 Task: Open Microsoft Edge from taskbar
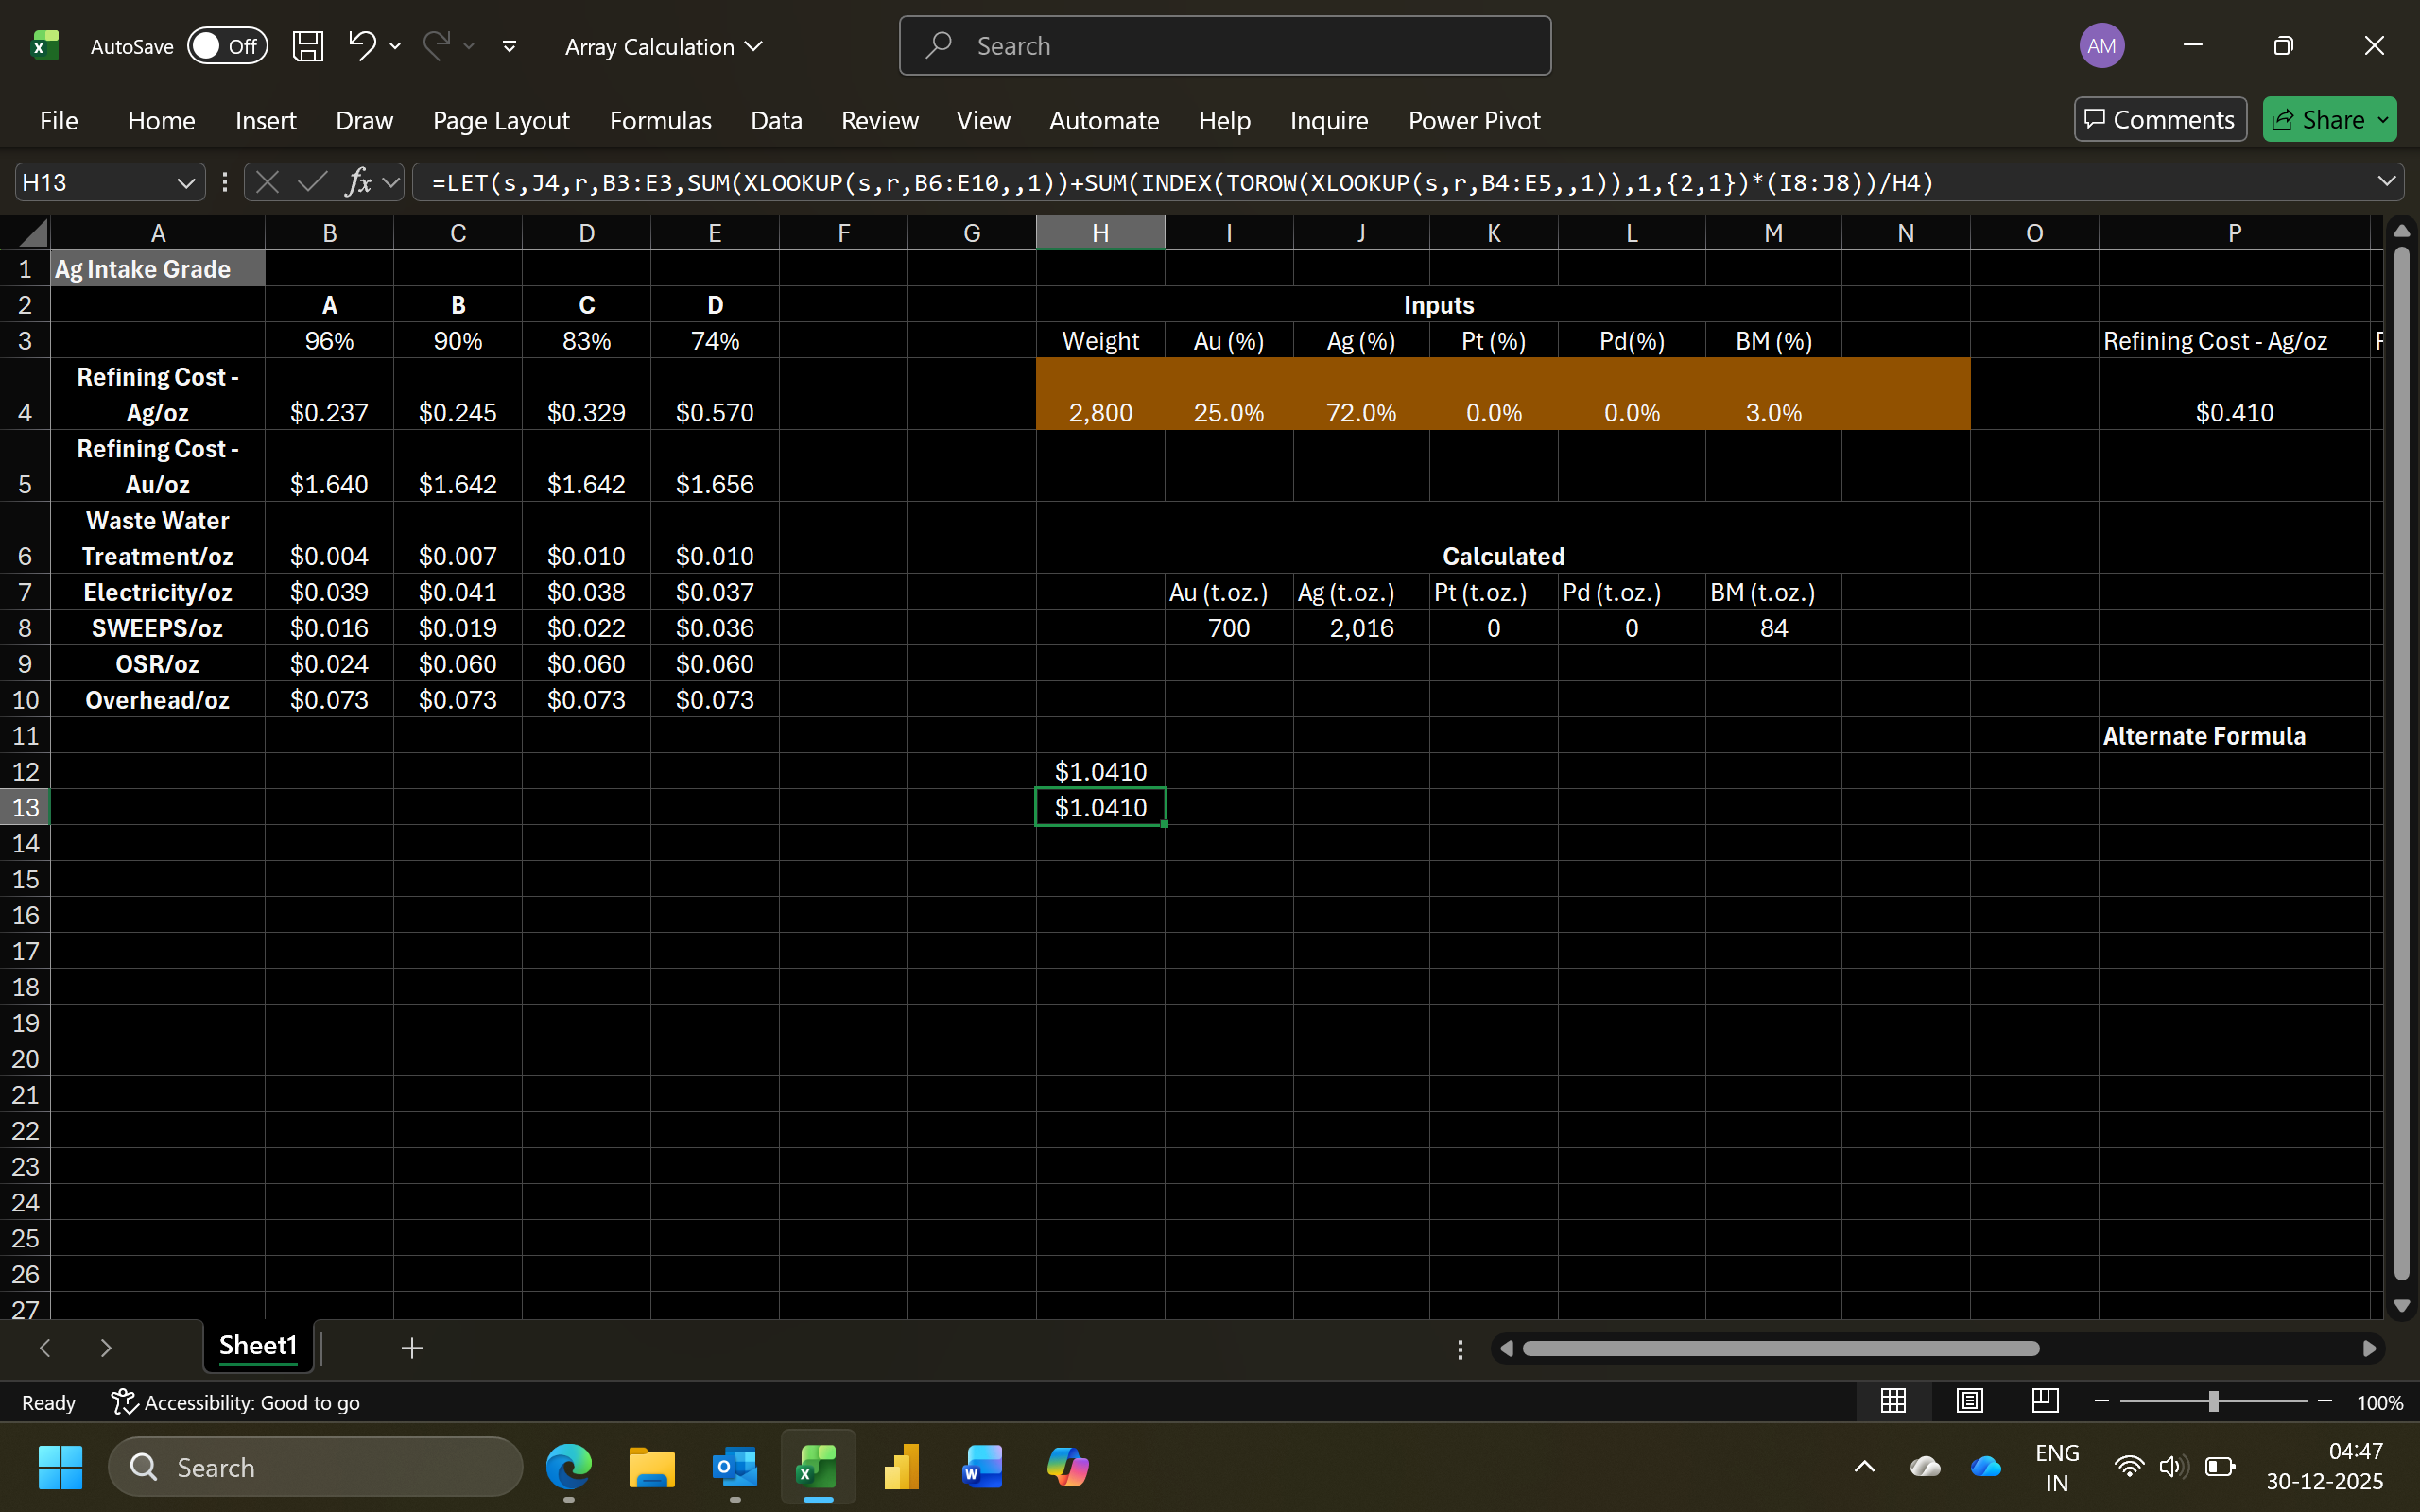pyautogui.click(x=568, y=1467)
